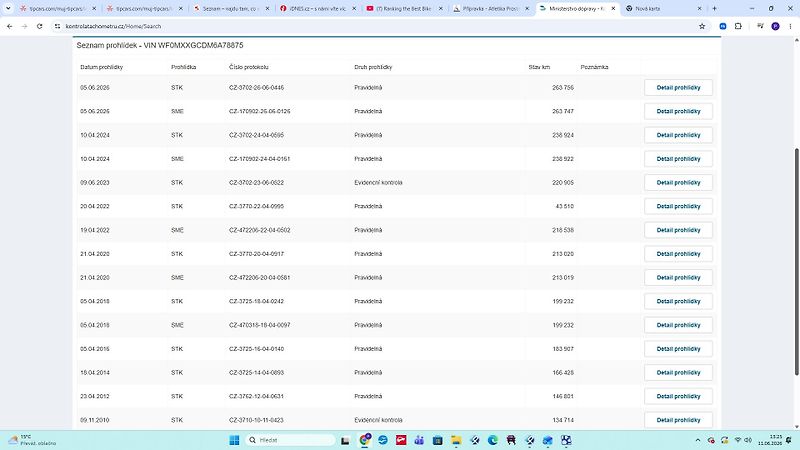This screenshot has width=800, height=450.
Task: Open Detail prohlídky for 20.04.2022 STK row
Action: 678,206
